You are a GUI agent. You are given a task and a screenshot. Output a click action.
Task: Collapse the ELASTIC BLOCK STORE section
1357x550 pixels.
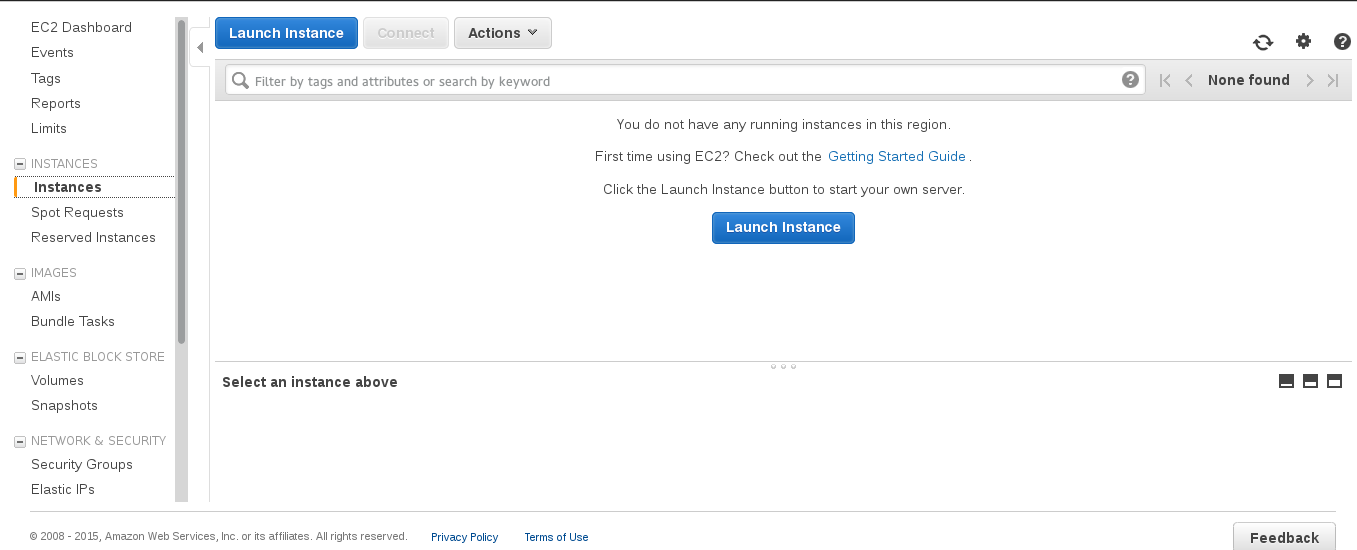pos(19,357)
